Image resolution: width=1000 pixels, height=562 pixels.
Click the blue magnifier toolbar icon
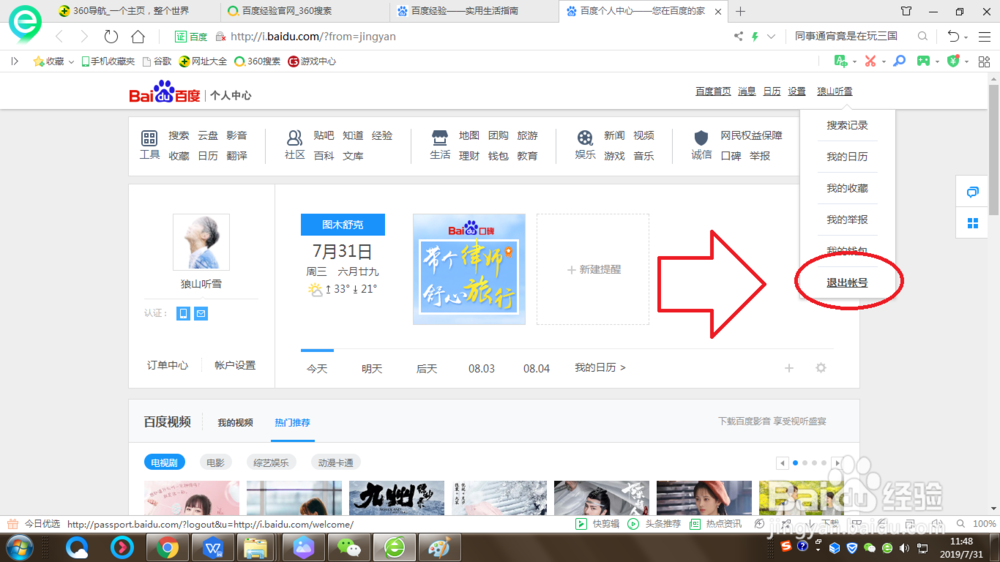click(899, 61)
